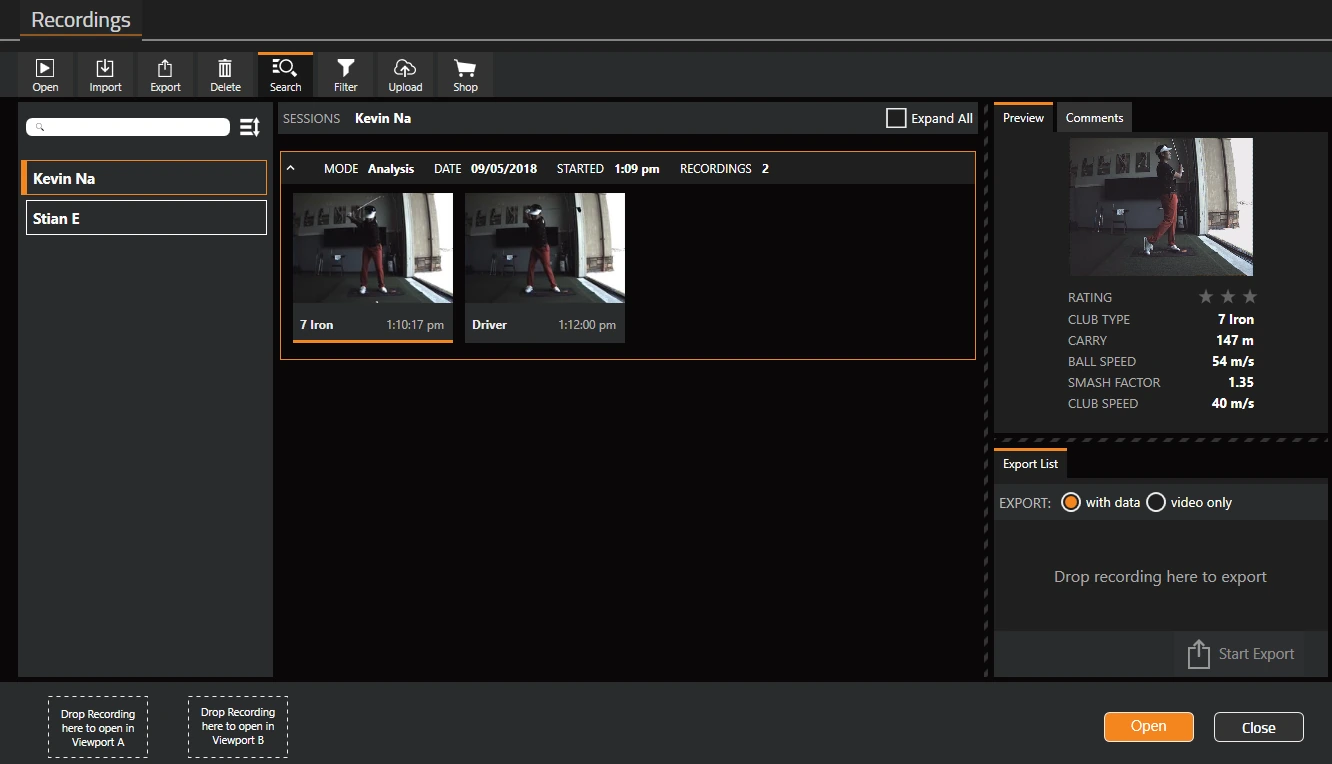This screenshot has width=1332, height=764.
Task: Switch to the Comments tab
Action: 1094,118
